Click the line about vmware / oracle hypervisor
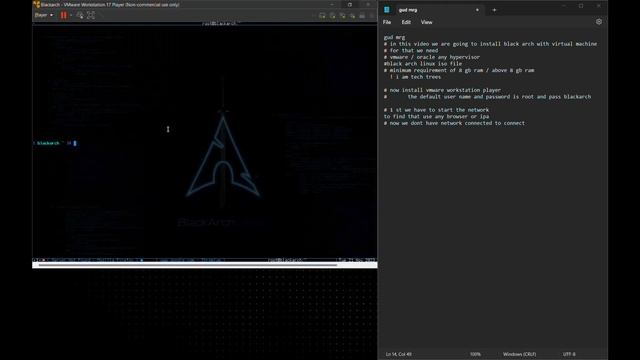Viewport: 640px width, 360px height. pos(432,57)
